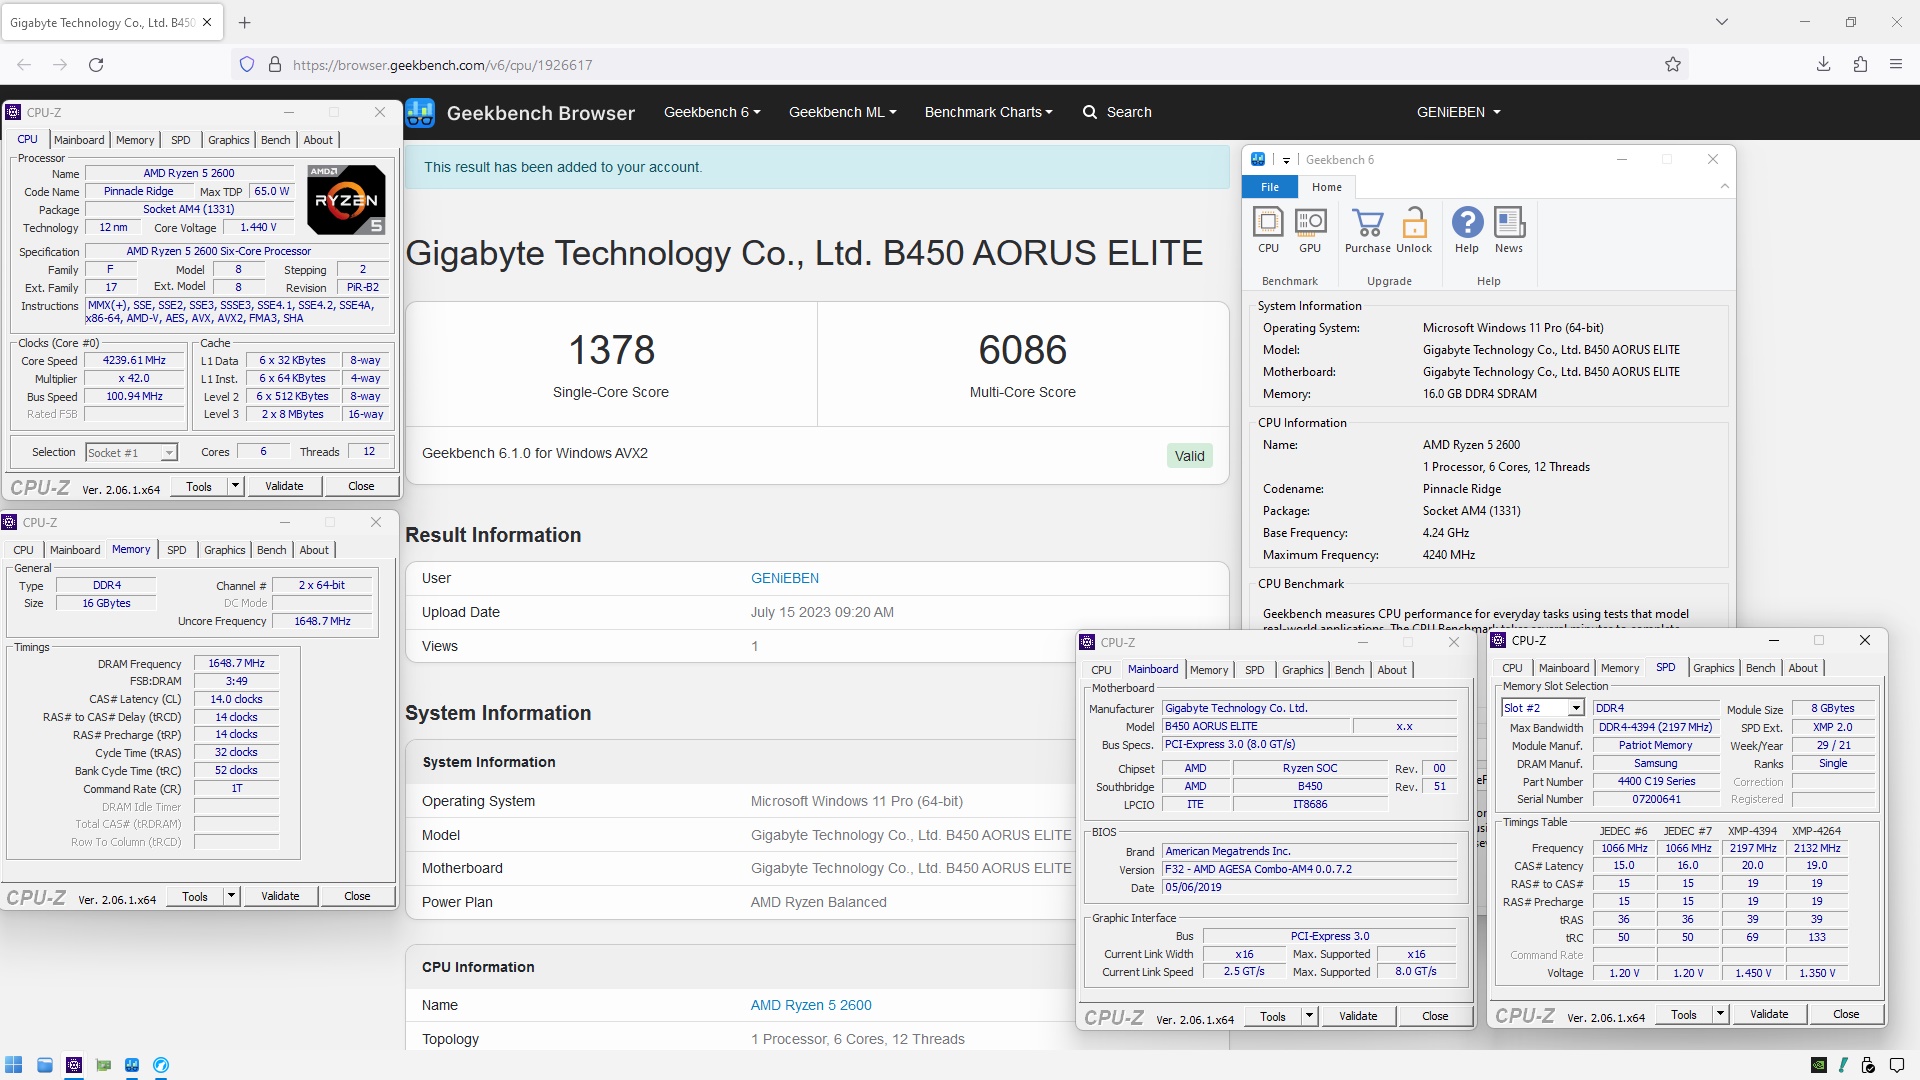This screenshot has height=1080, width=1920.
Task: Select the Home tab in Geekbench 6
Action: tap(1327, 187)
